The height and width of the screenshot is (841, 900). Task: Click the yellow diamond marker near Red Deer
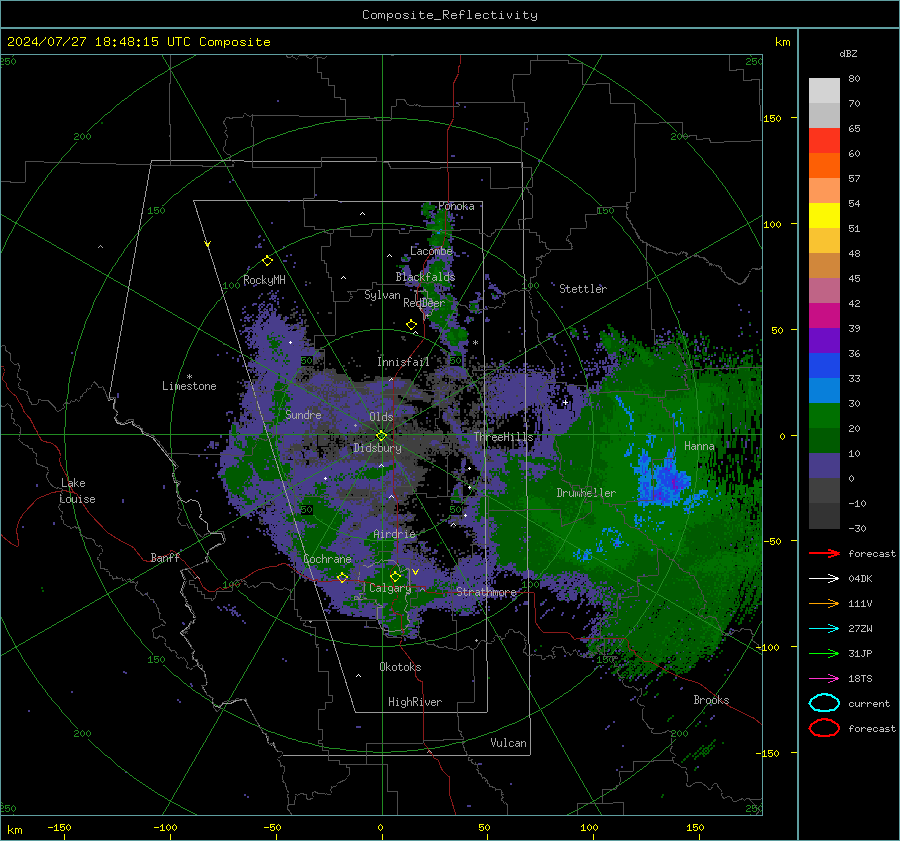pyautogui.click(x=411, y=325)
